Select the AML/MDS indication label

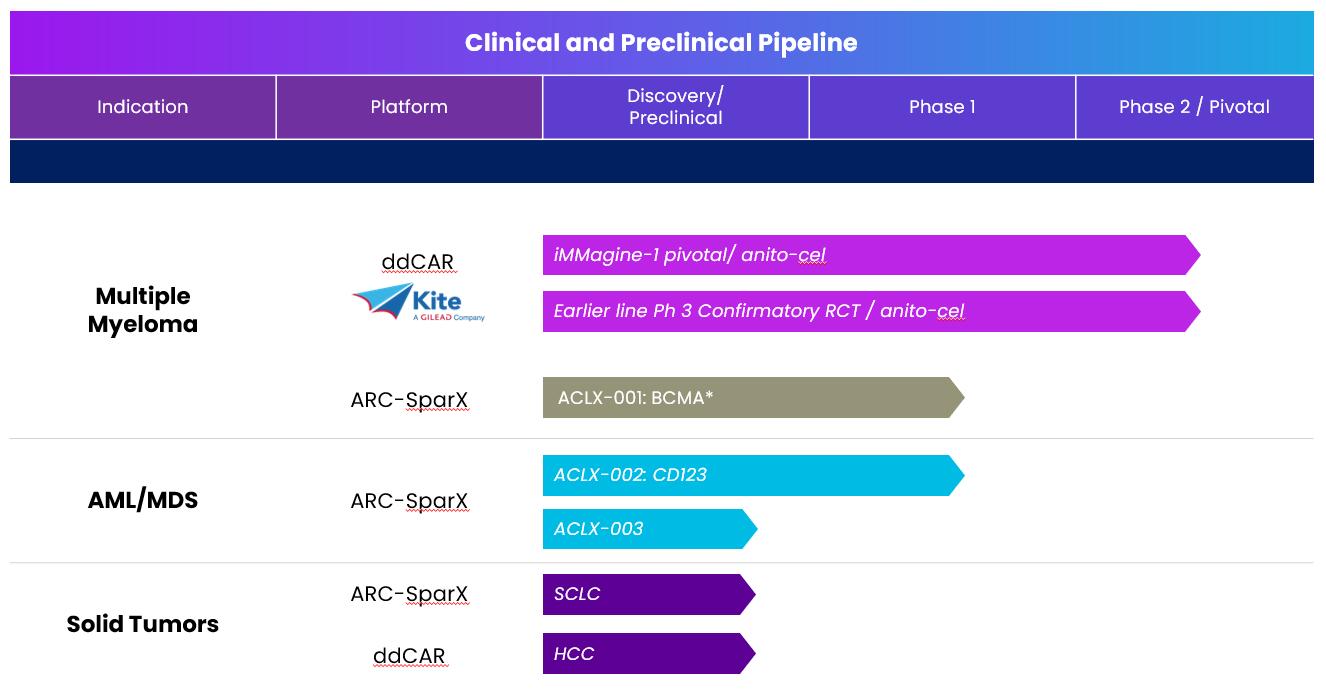[143, 500]
